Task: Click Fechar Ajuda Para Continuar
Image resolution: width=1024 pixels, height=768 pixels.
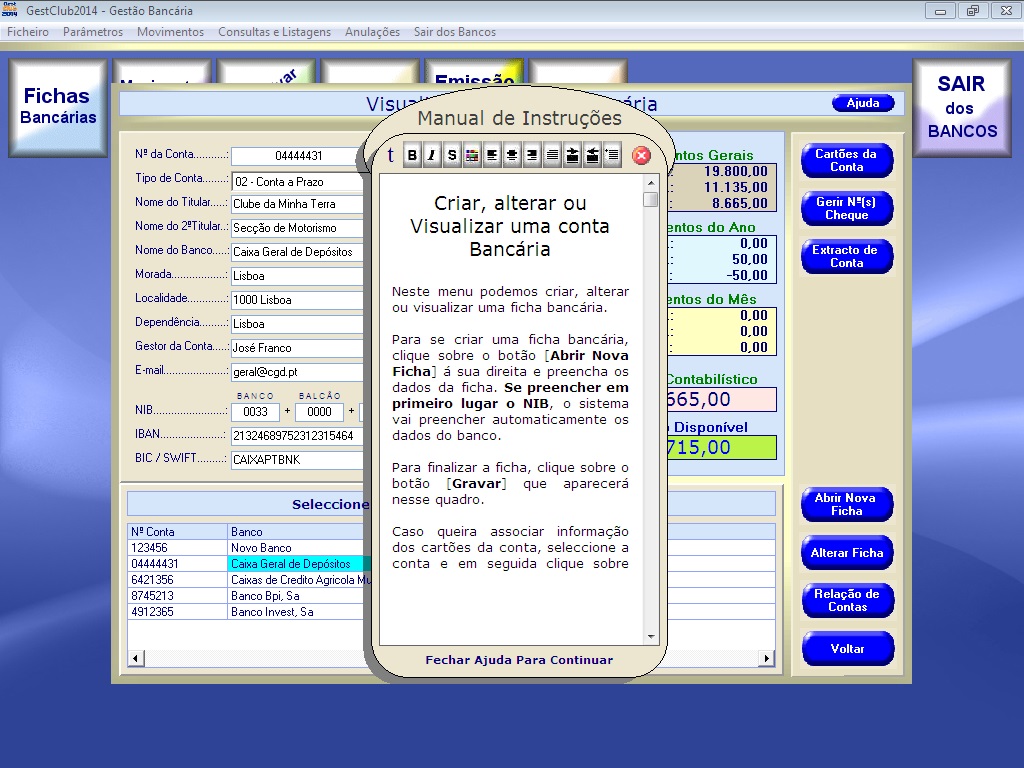Action: [519, 660]
